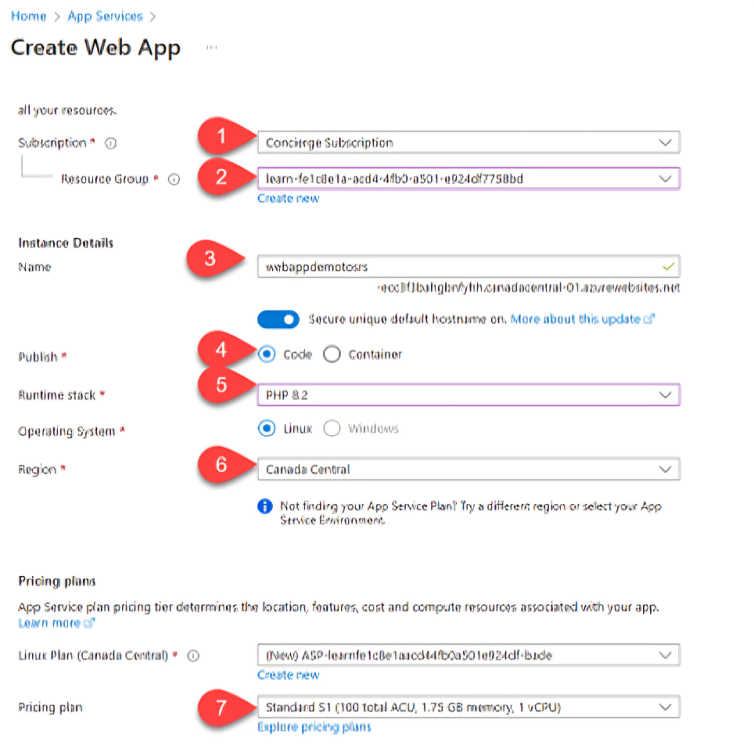Open the Standard S1 pricing plan dropdown
The width and height of the screenshot is (754, 745).
(x=468, y=707)
